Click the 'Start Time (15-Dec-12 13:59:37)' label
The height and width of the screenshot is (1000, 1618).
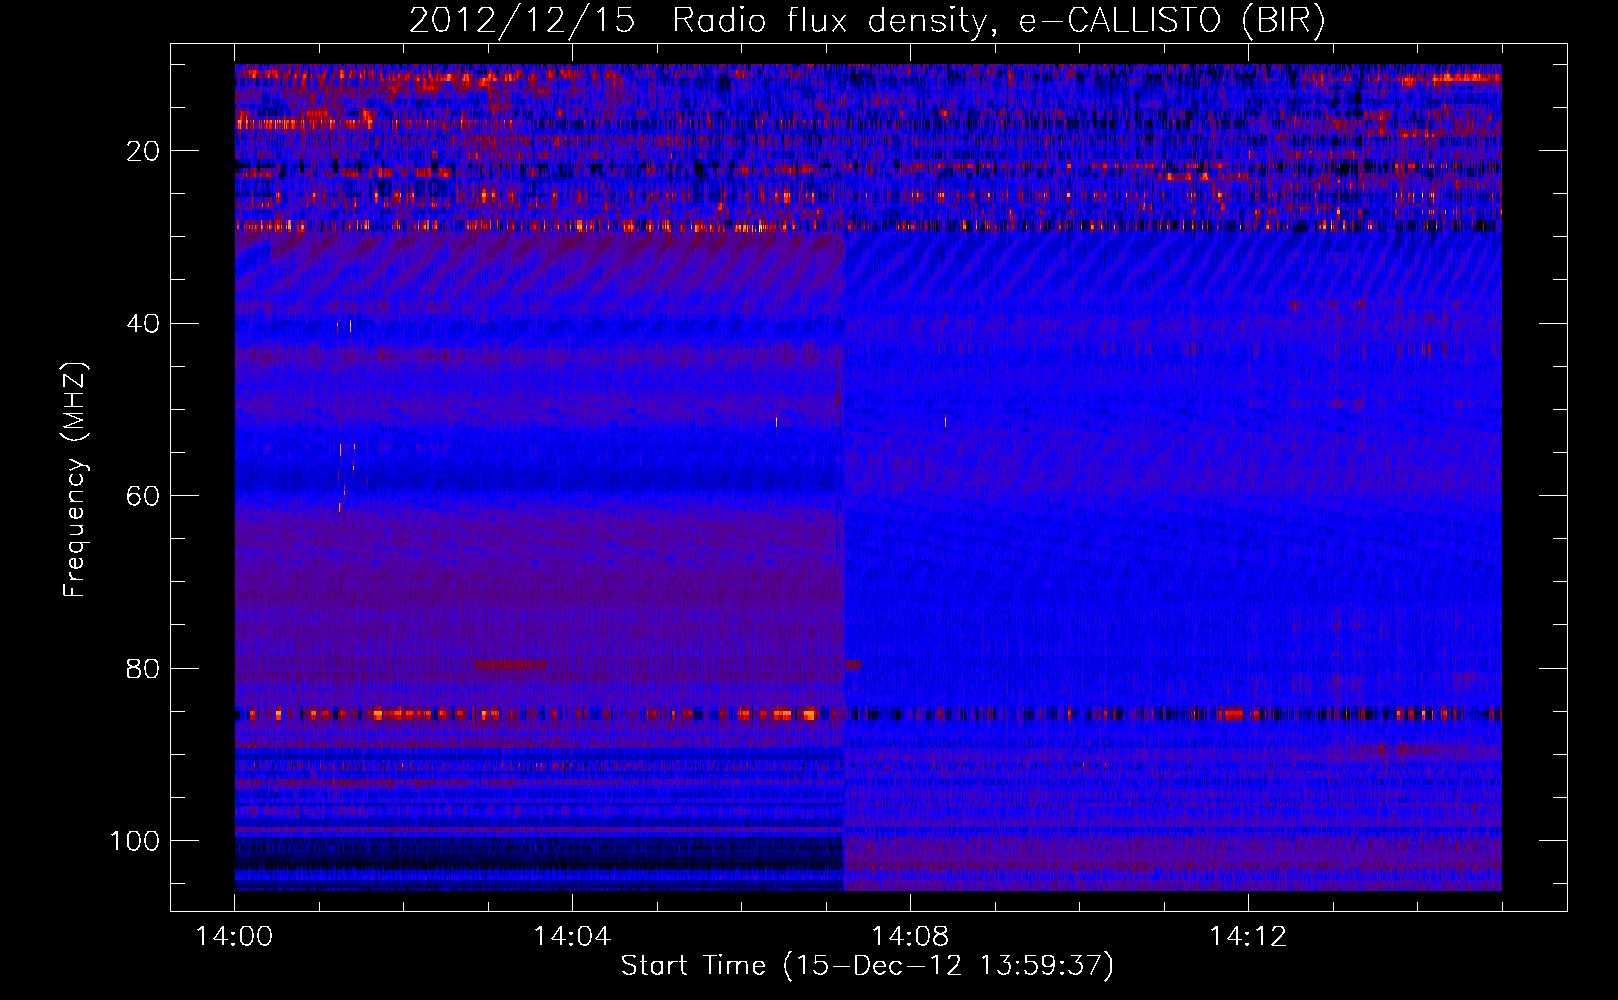(867, 966)
